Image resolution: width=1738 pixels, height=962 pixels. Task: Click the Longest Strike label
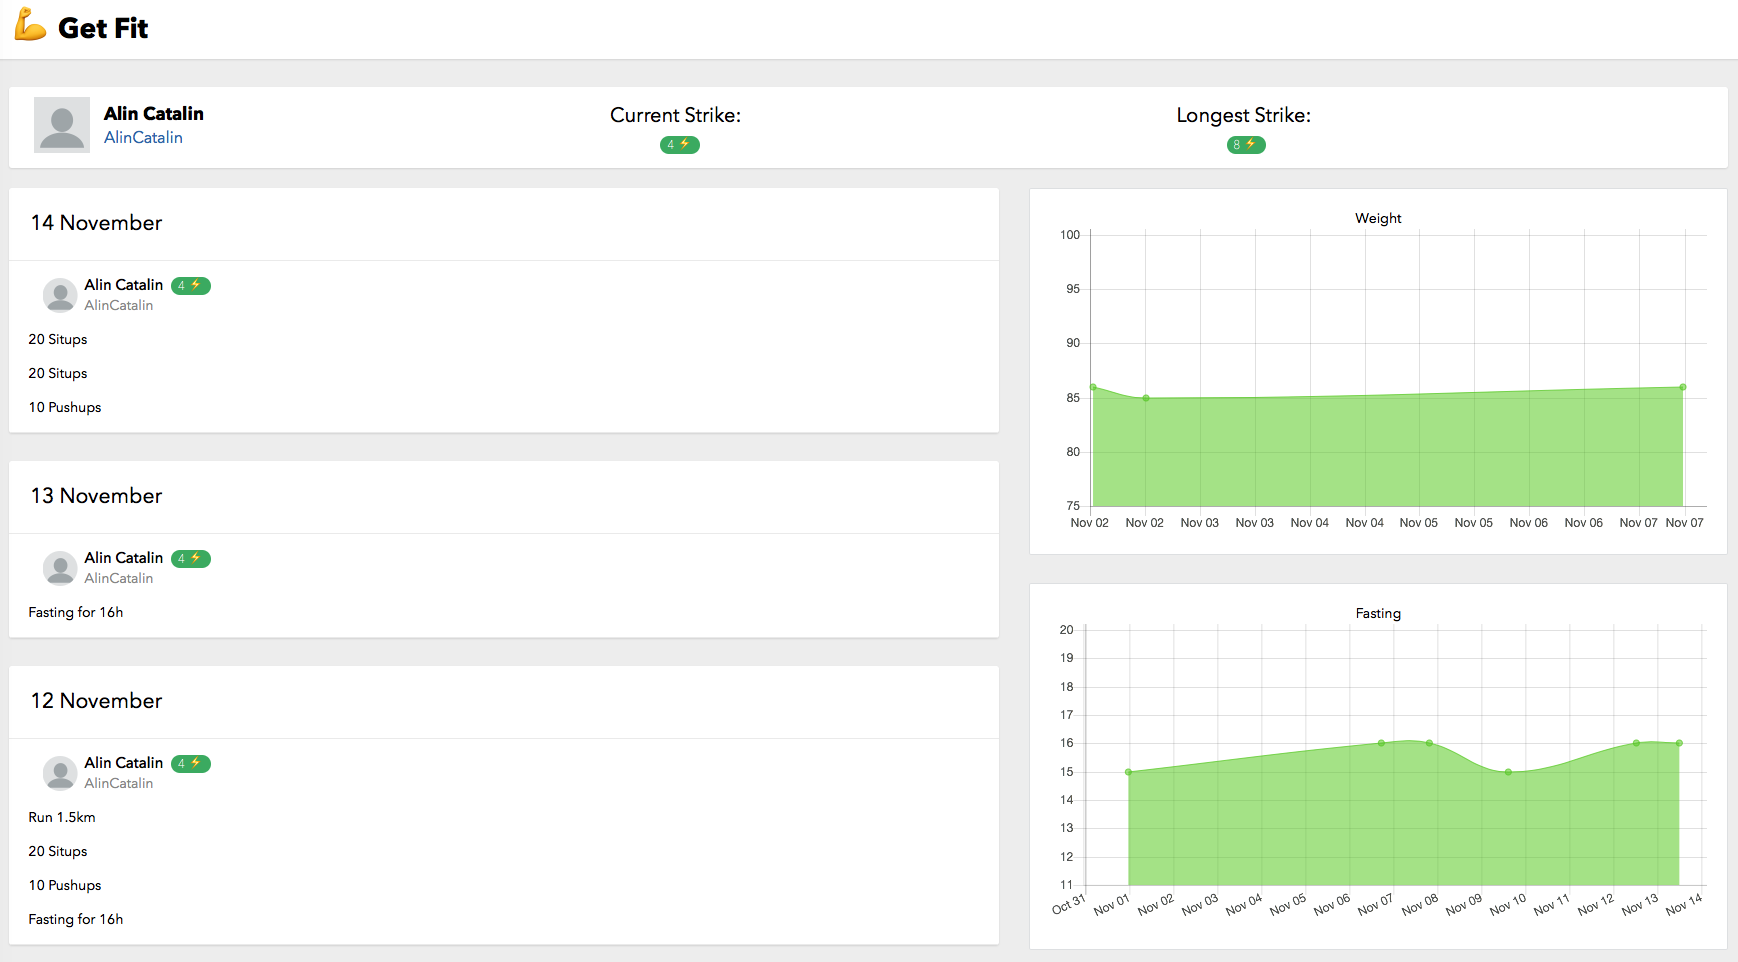click(1244, 115)
